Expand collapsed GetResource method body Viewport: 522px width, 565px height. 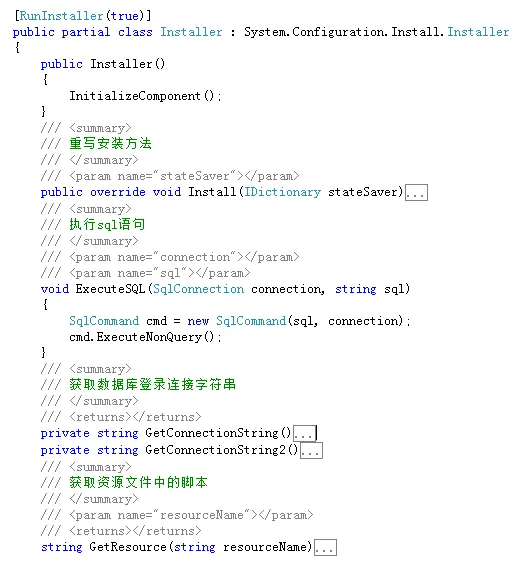pyautogui.click(x=325, y=547)
